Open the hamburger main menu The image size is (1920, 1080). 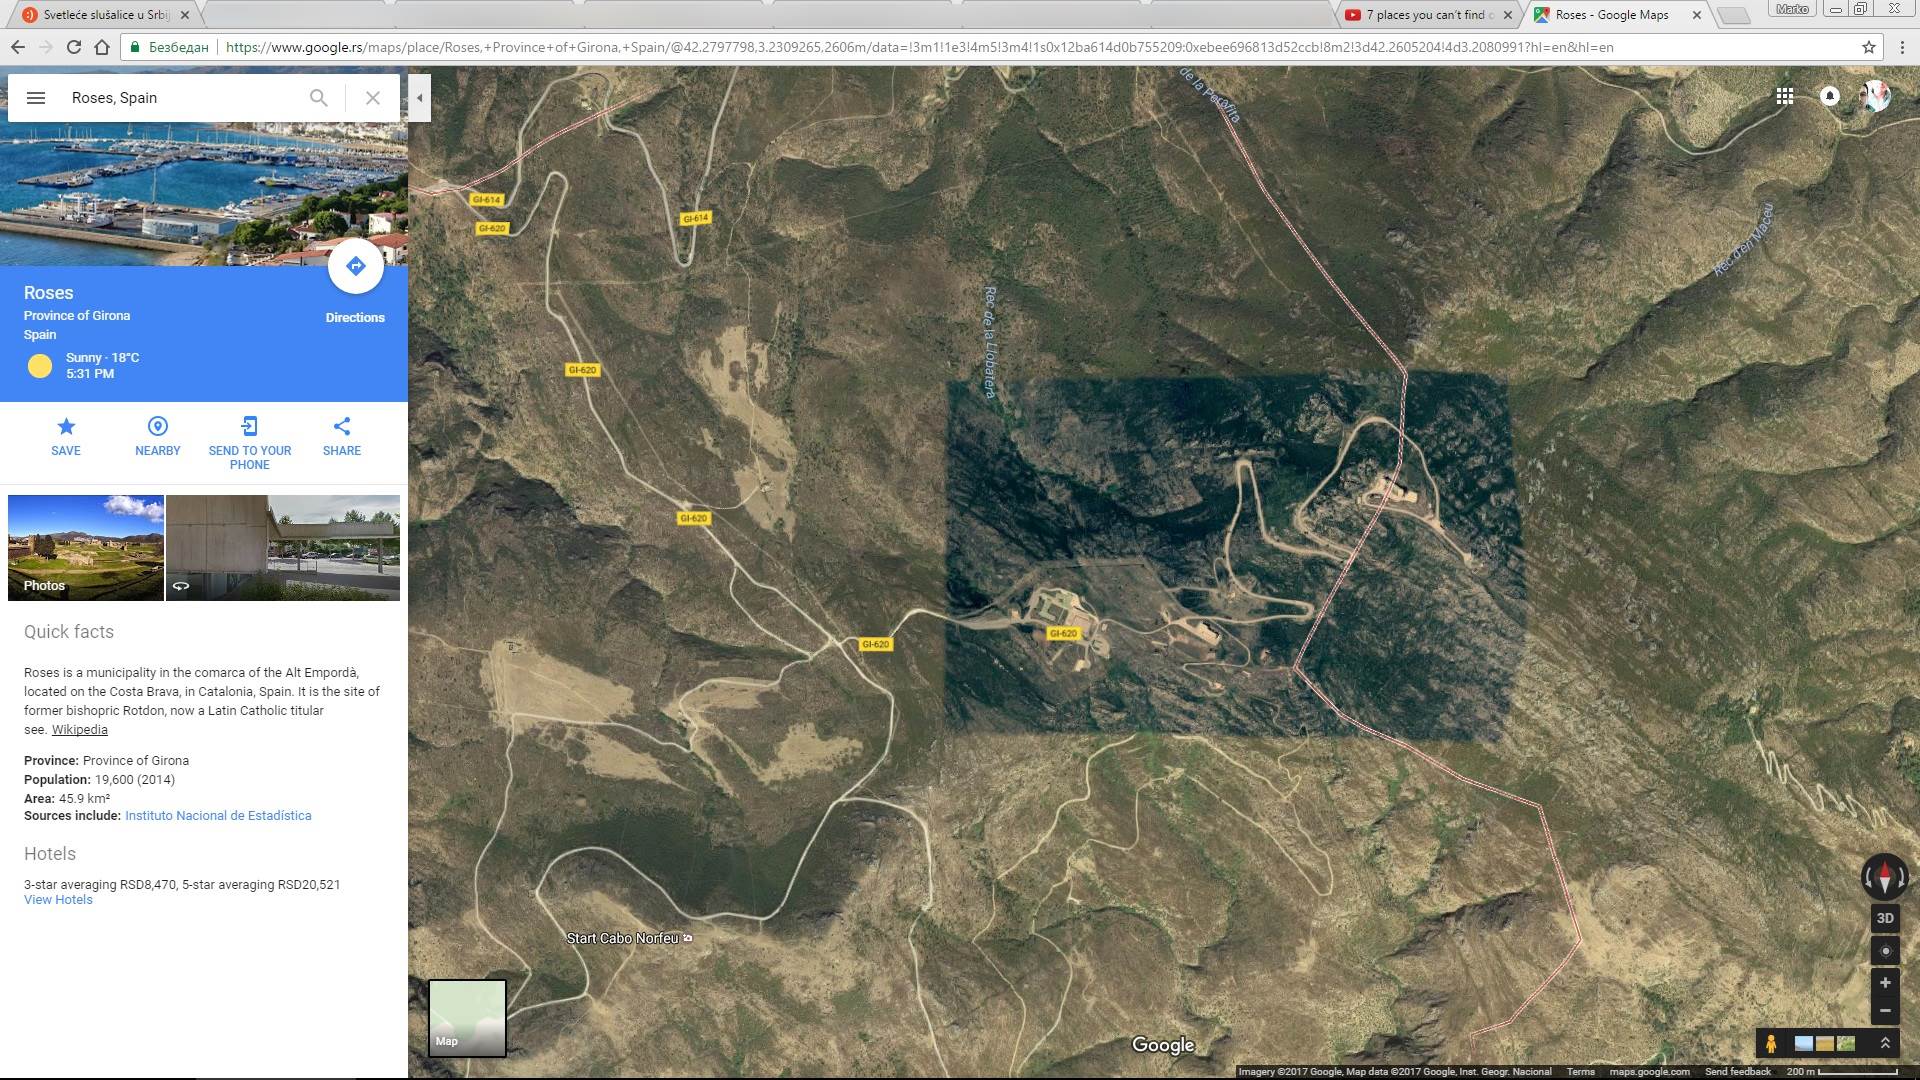tap(36, 98)
